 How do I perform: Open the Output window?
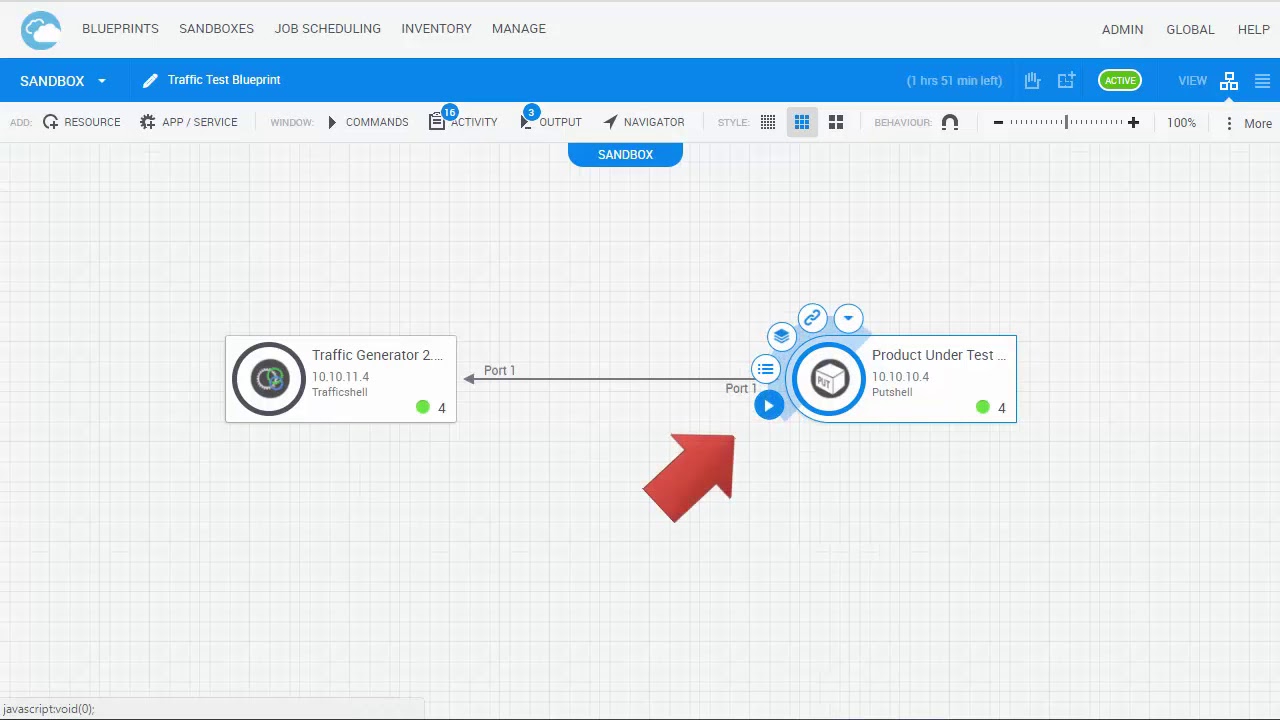click(x=552, y=122)
